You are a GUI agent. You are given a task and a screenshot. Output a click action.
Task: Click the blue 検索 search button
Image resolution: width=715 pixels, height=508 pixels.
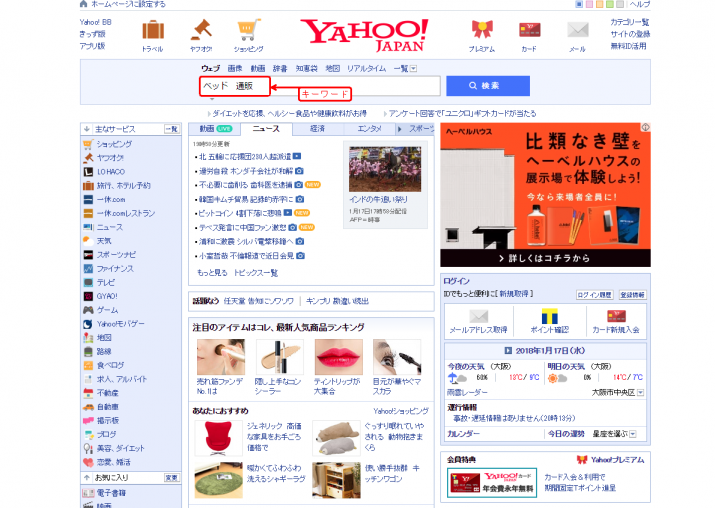pyautogui.click(x=488, y=86)
